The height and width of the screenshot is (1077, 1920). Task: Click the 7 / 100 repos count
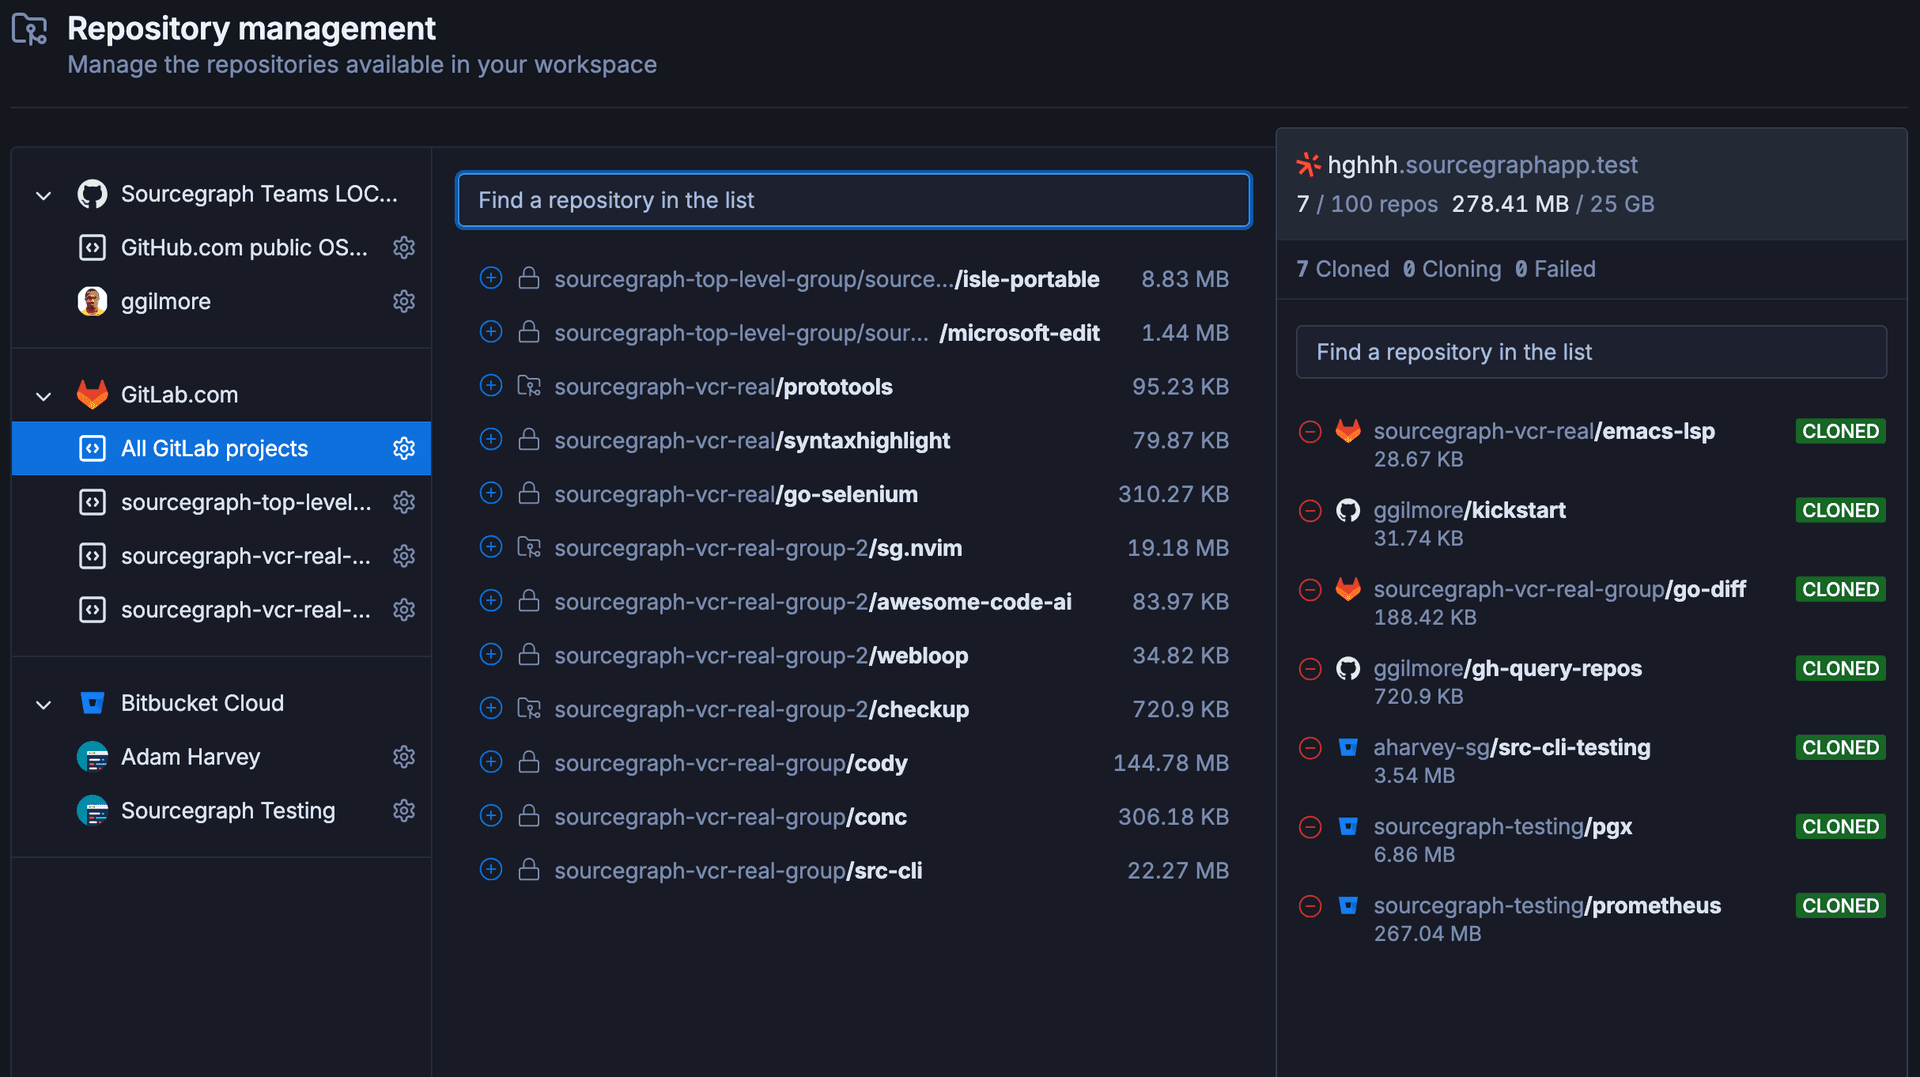coord(1366,204)
